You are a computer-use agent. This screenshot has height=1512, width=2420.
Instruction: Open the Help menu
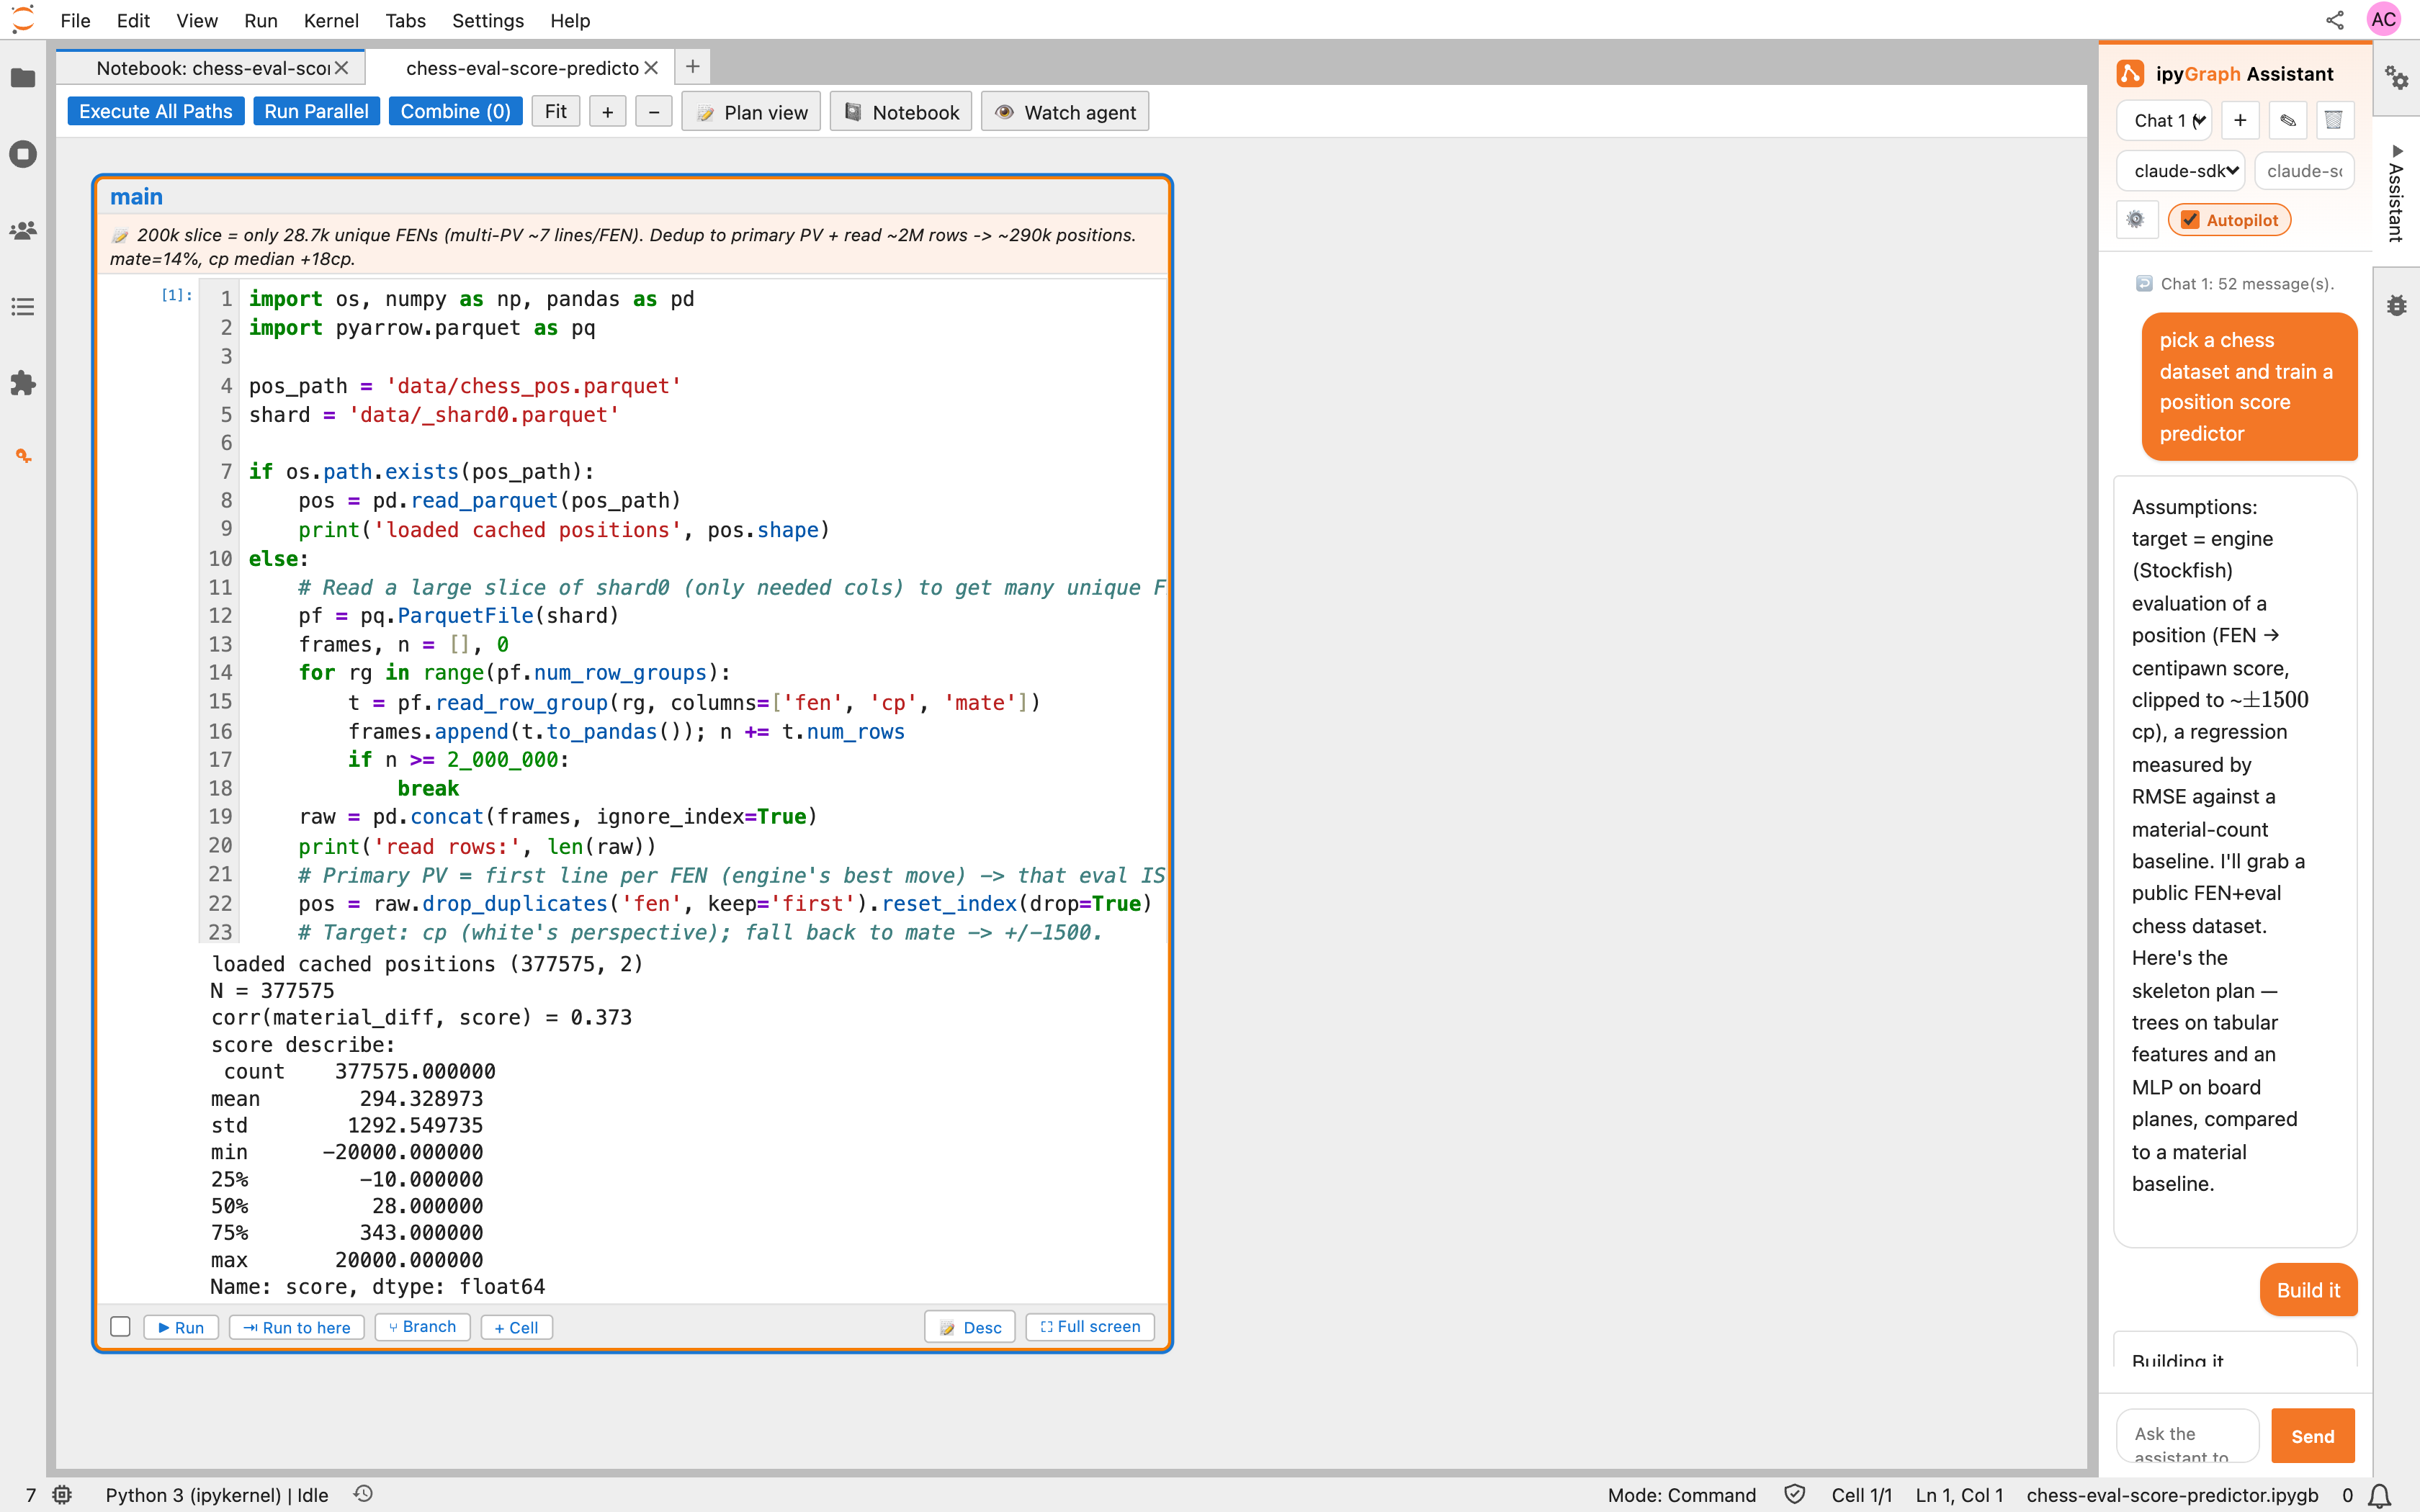[570, 20]
